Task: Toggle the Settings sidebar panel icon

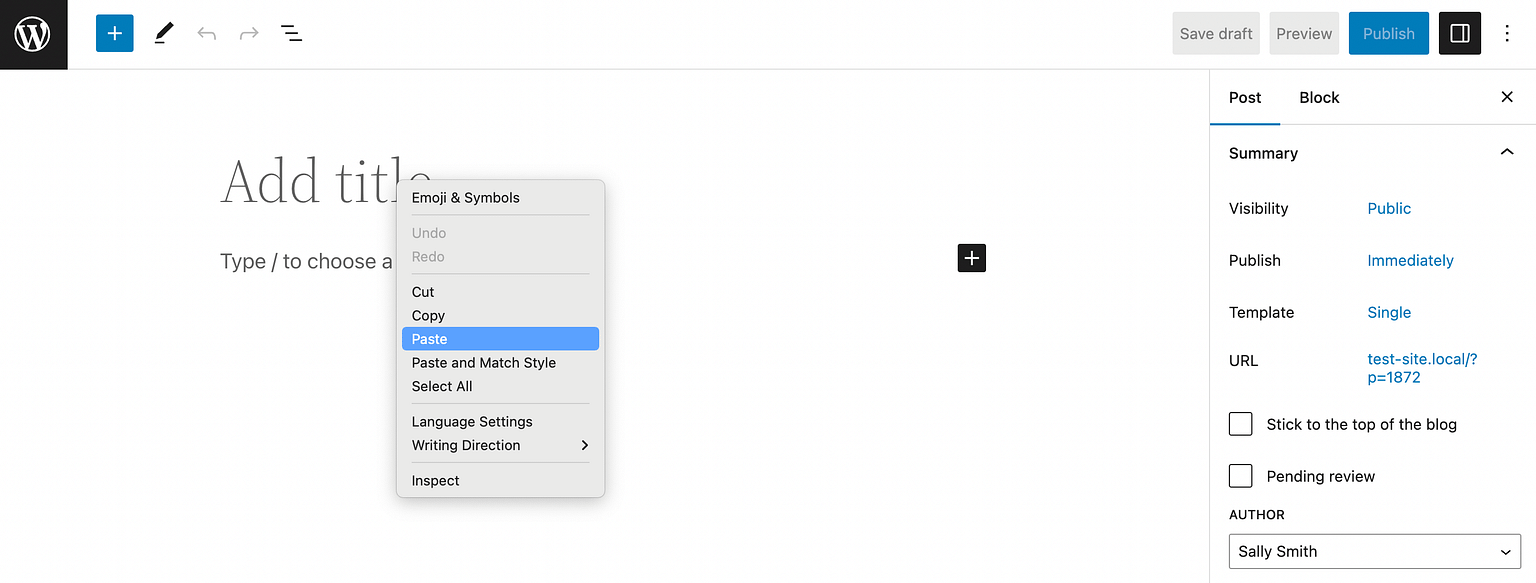Action: click(x=1459, y=33)
